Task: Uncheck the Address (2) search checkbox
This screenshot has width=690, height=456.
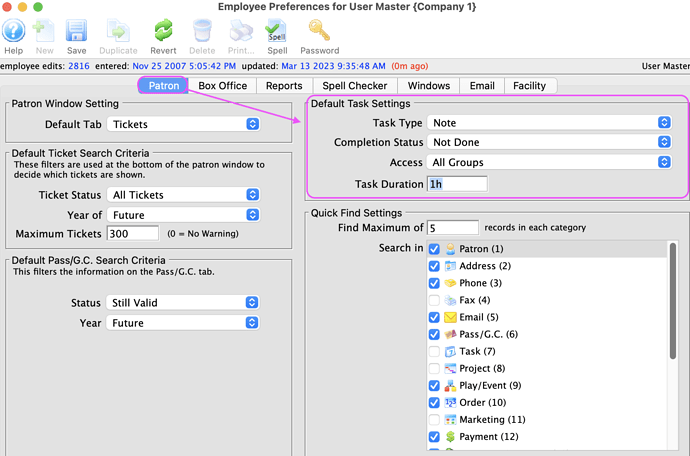Action: 434,266
